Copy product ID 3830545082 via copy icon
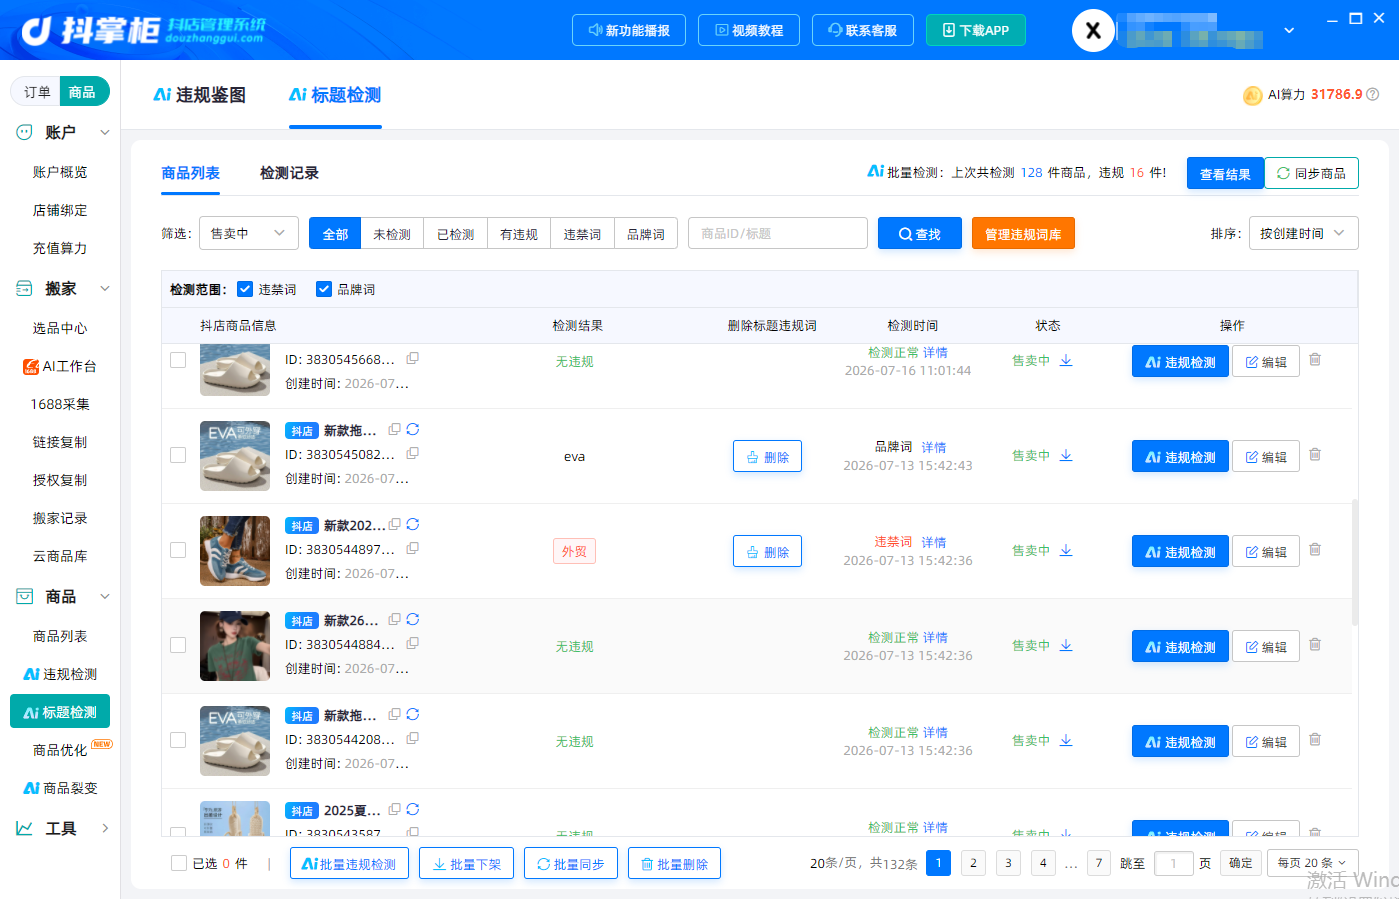 412,453
